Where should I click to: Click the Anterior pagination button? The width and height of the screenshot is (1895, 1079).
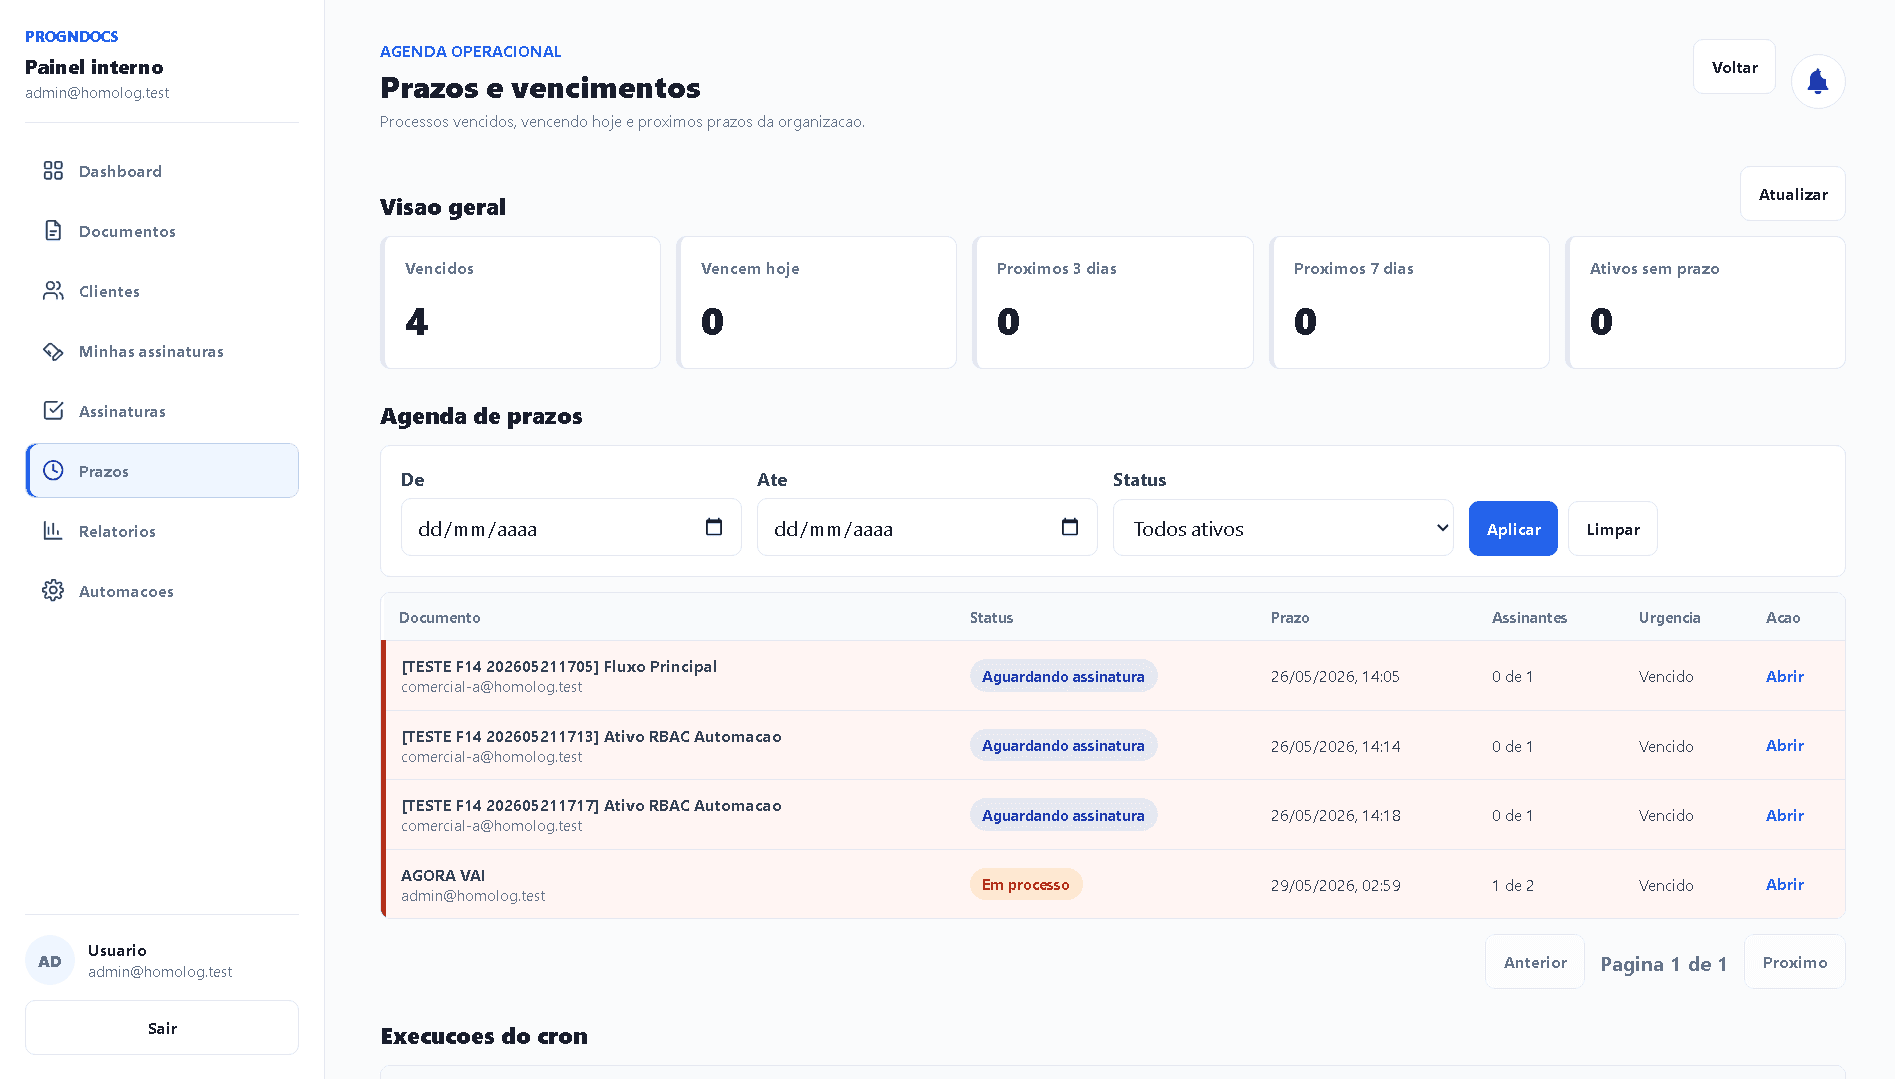[x=1534, y=962]
